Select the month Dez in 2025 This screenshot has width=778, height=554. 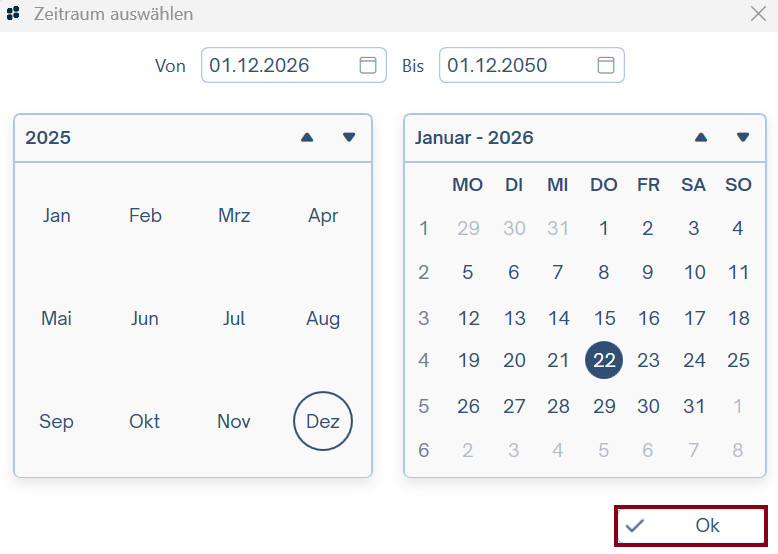[323, 421]
